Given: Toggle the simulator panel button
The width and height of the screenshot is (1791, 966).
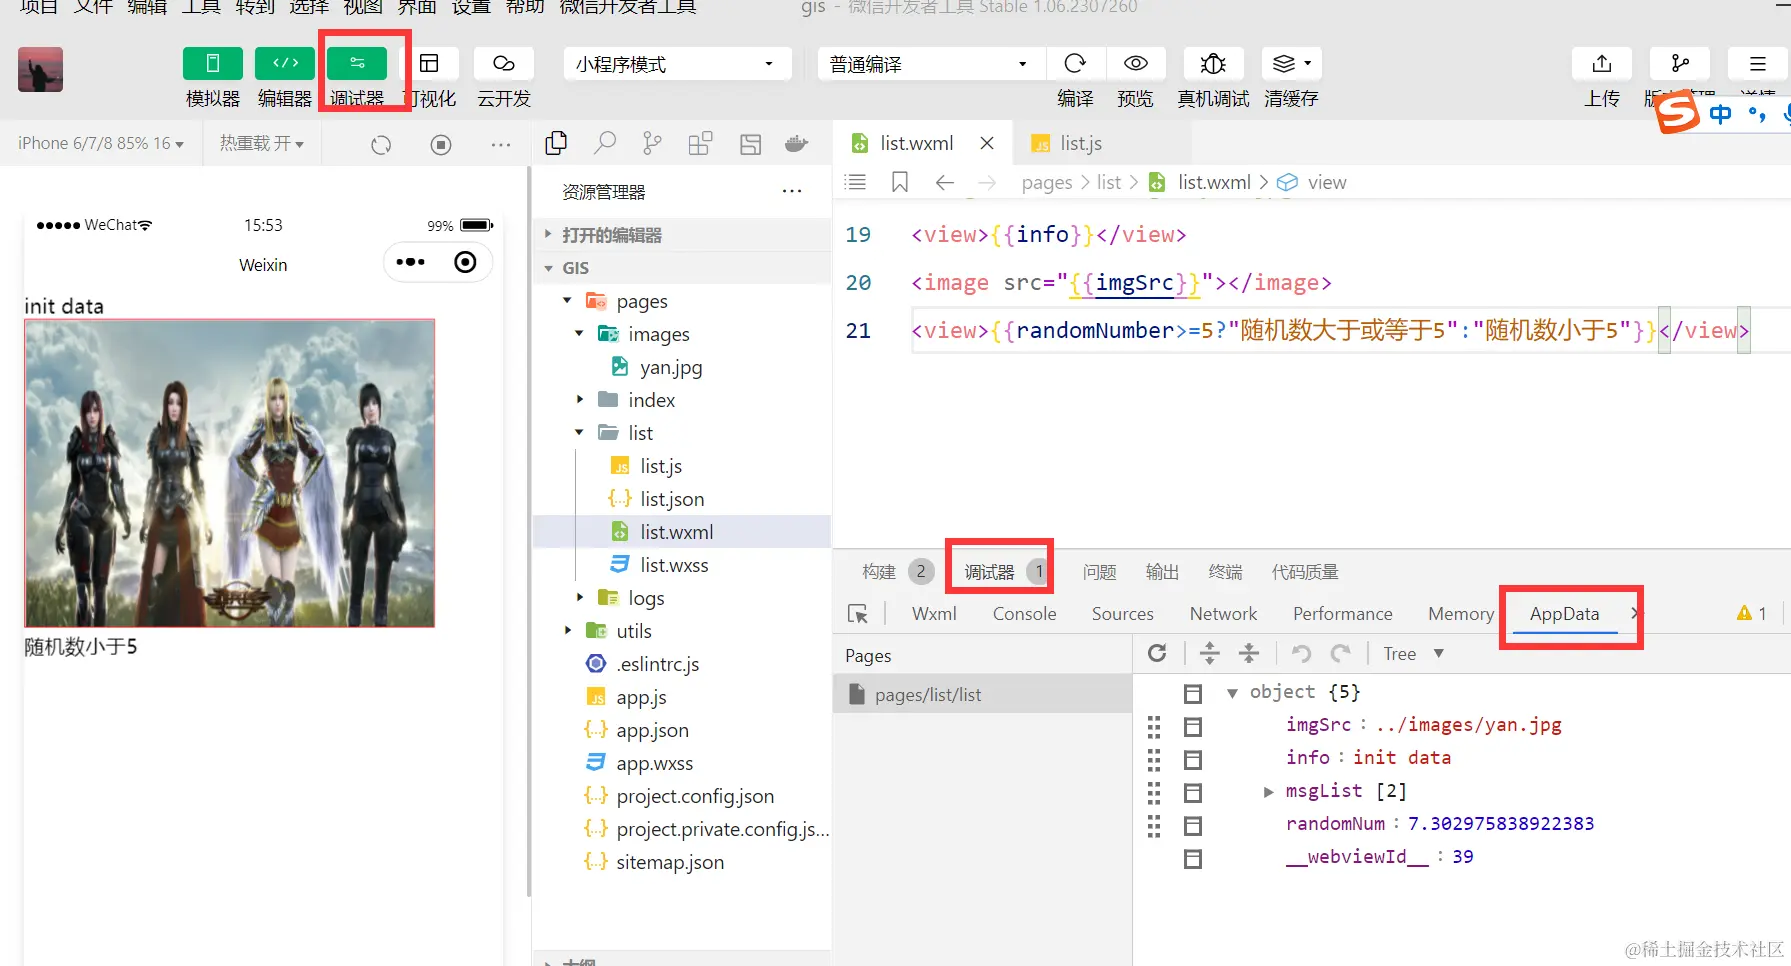Looking at the screenshot, I should [x=212, y=63].
